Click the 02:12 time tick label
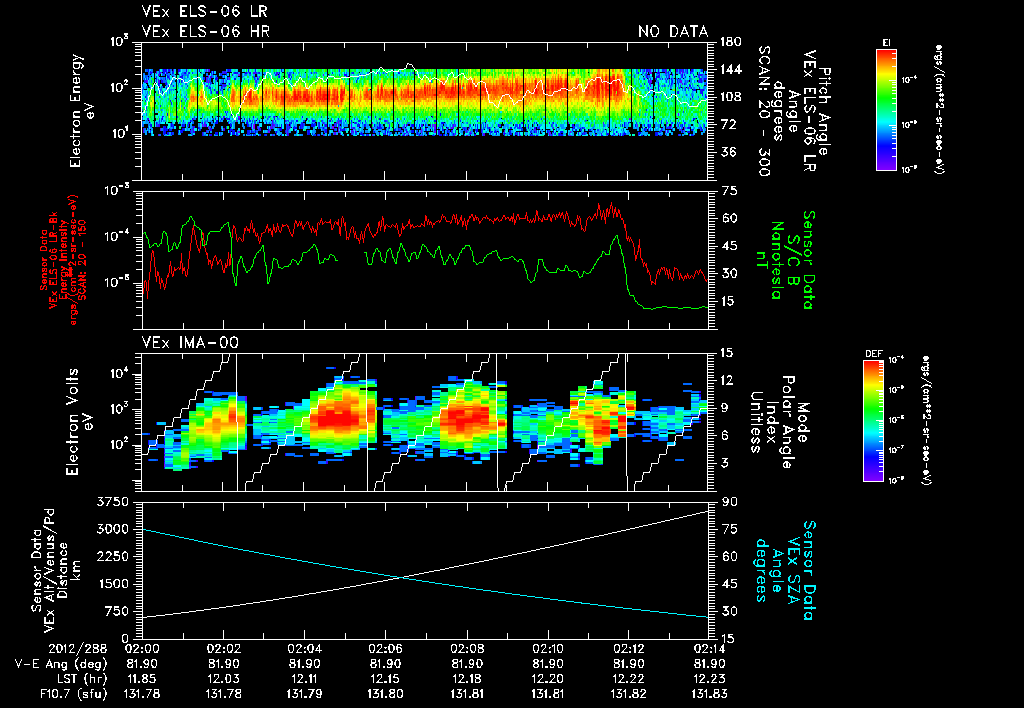Image resolution: width=1024 pixels, height=708 pixels. (628, 649)
